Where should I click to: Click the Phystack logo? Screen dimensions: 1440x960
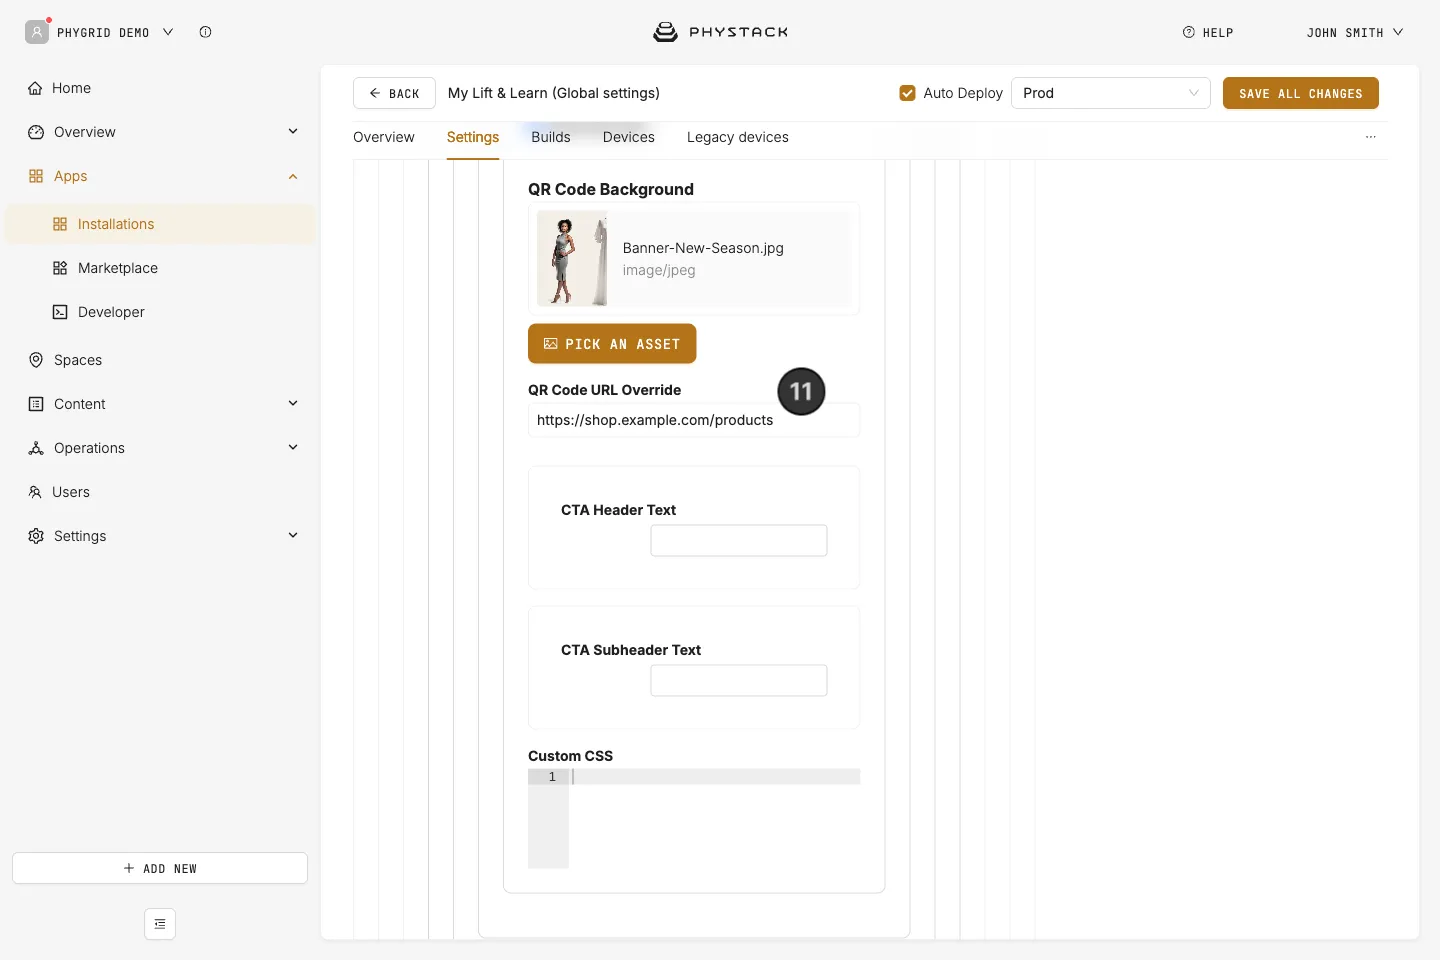tap(720, 32)
